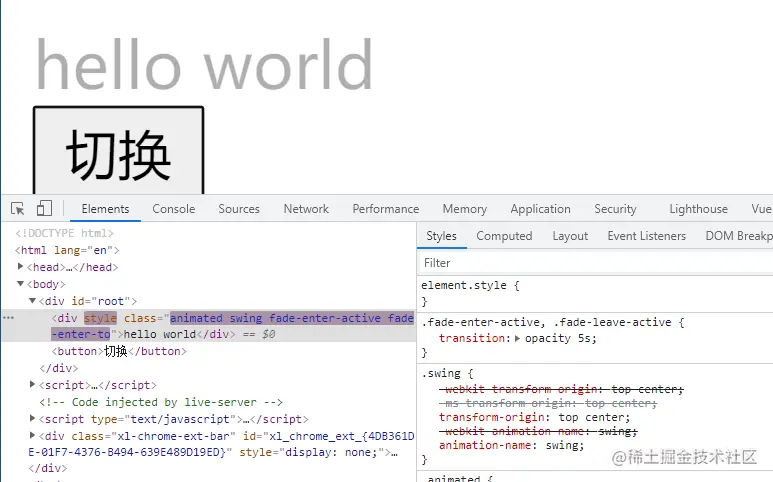Viewport: 773px width, 482px height.
Task: Click the hello world text node in DOM
Action: pos(160,334)
